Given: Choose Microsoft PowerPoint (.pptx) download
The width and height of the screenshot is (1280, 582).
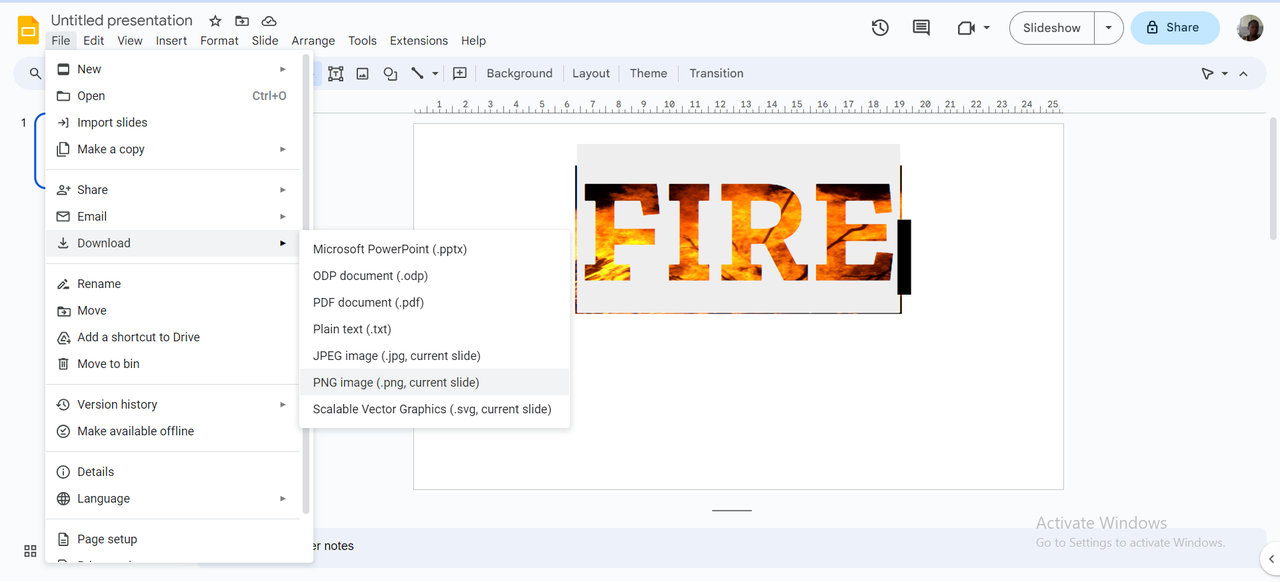Looking at the screenshot, I should coord(435,249).
